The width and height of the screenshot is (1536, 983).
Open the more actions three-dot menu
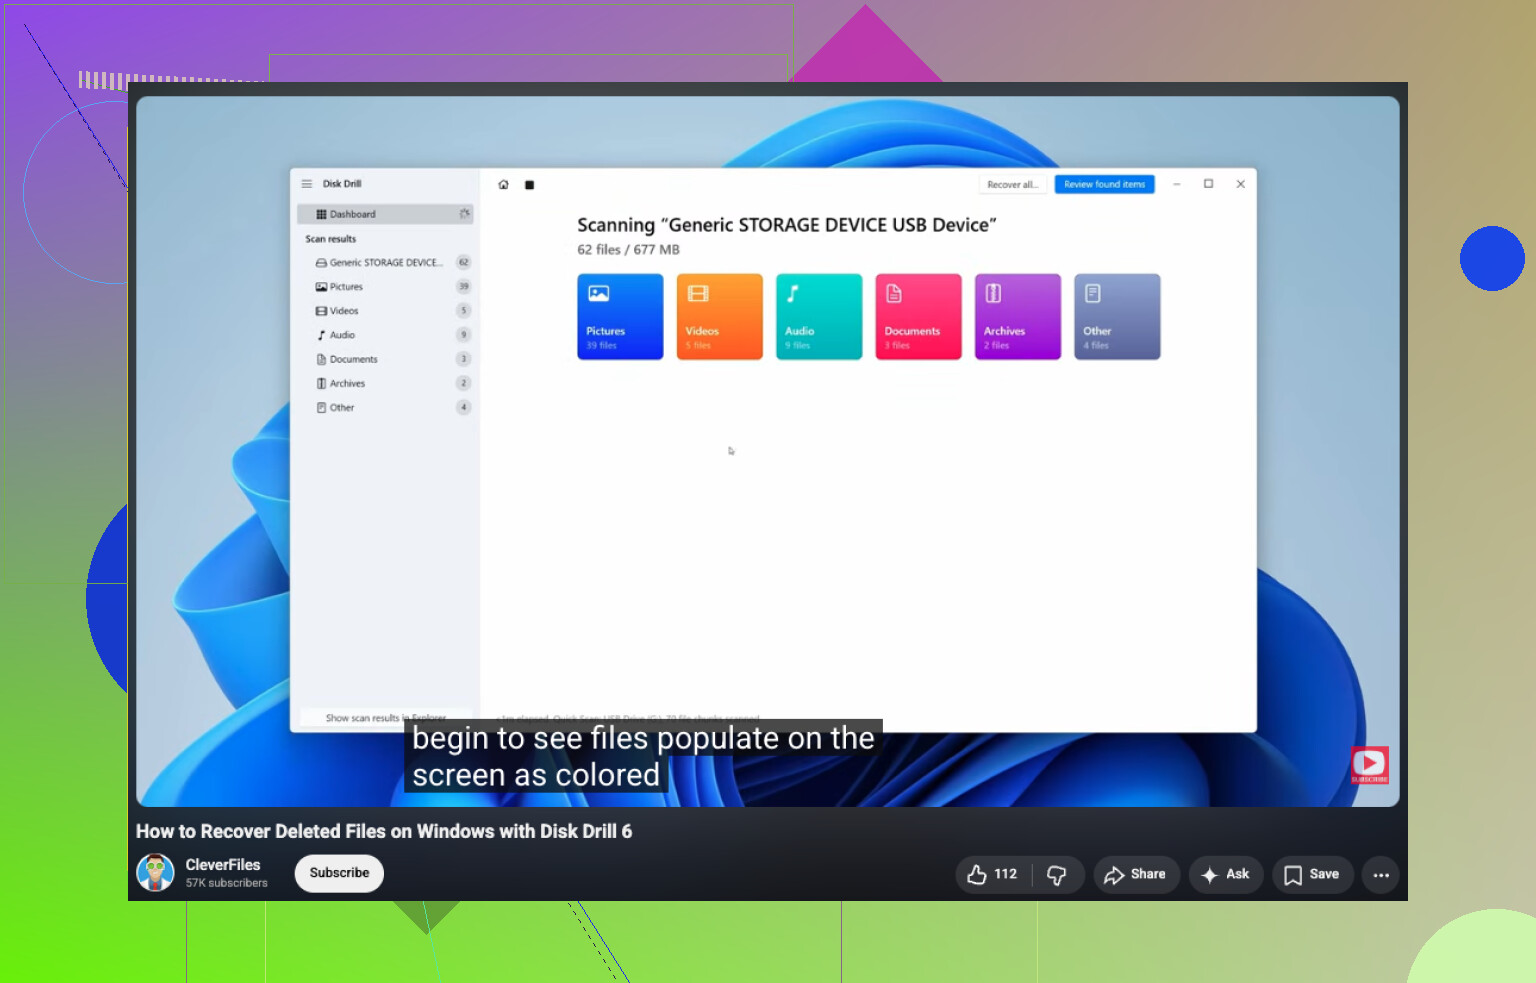point(1381,875)
